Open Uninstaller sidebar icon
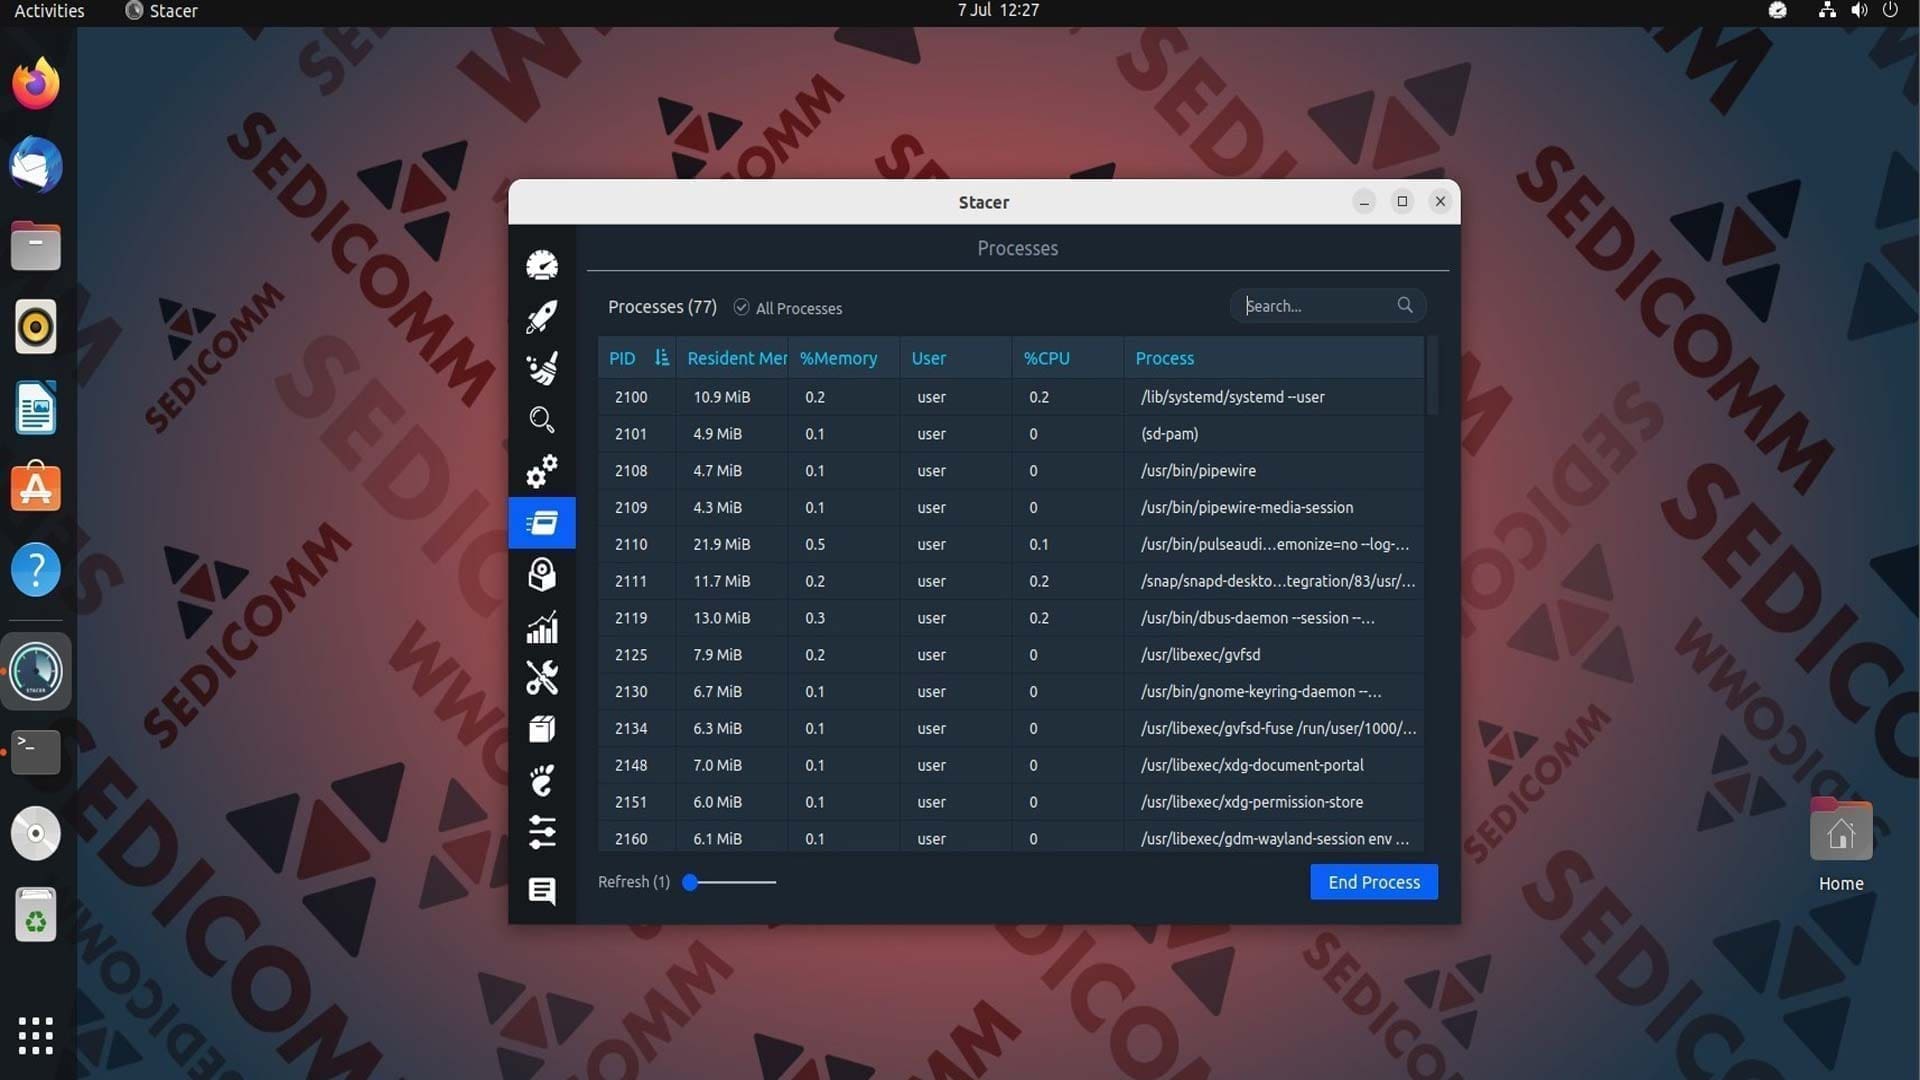 point(542,575)
